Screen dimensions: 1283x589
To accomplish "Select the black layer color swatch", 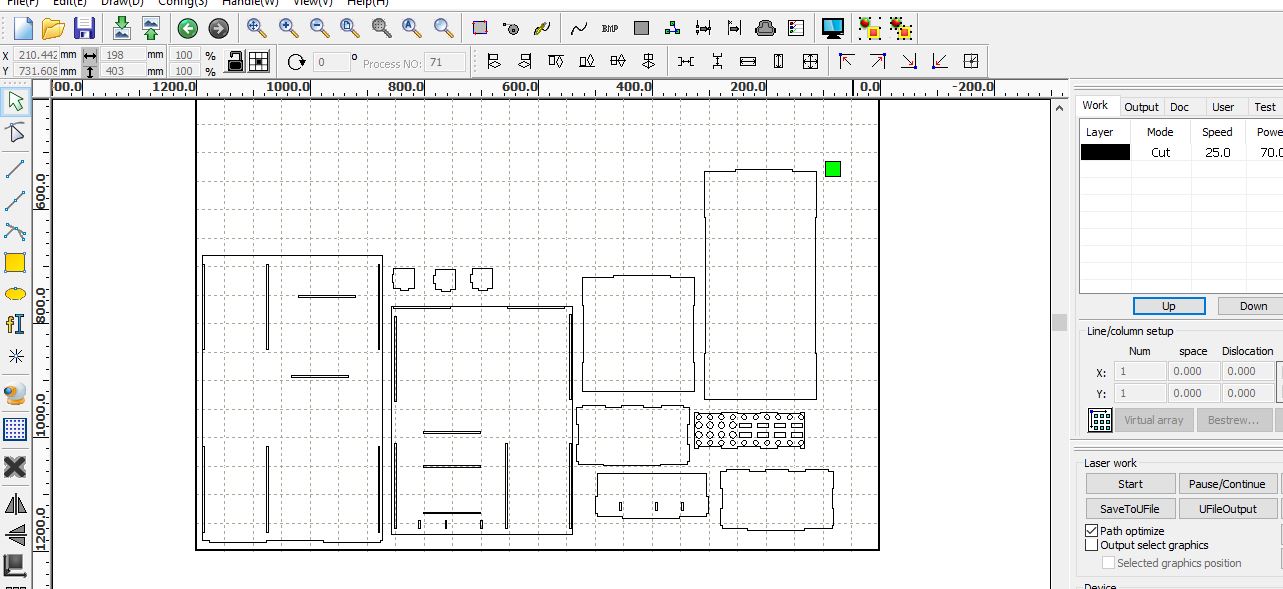I will pos(1105,153).
